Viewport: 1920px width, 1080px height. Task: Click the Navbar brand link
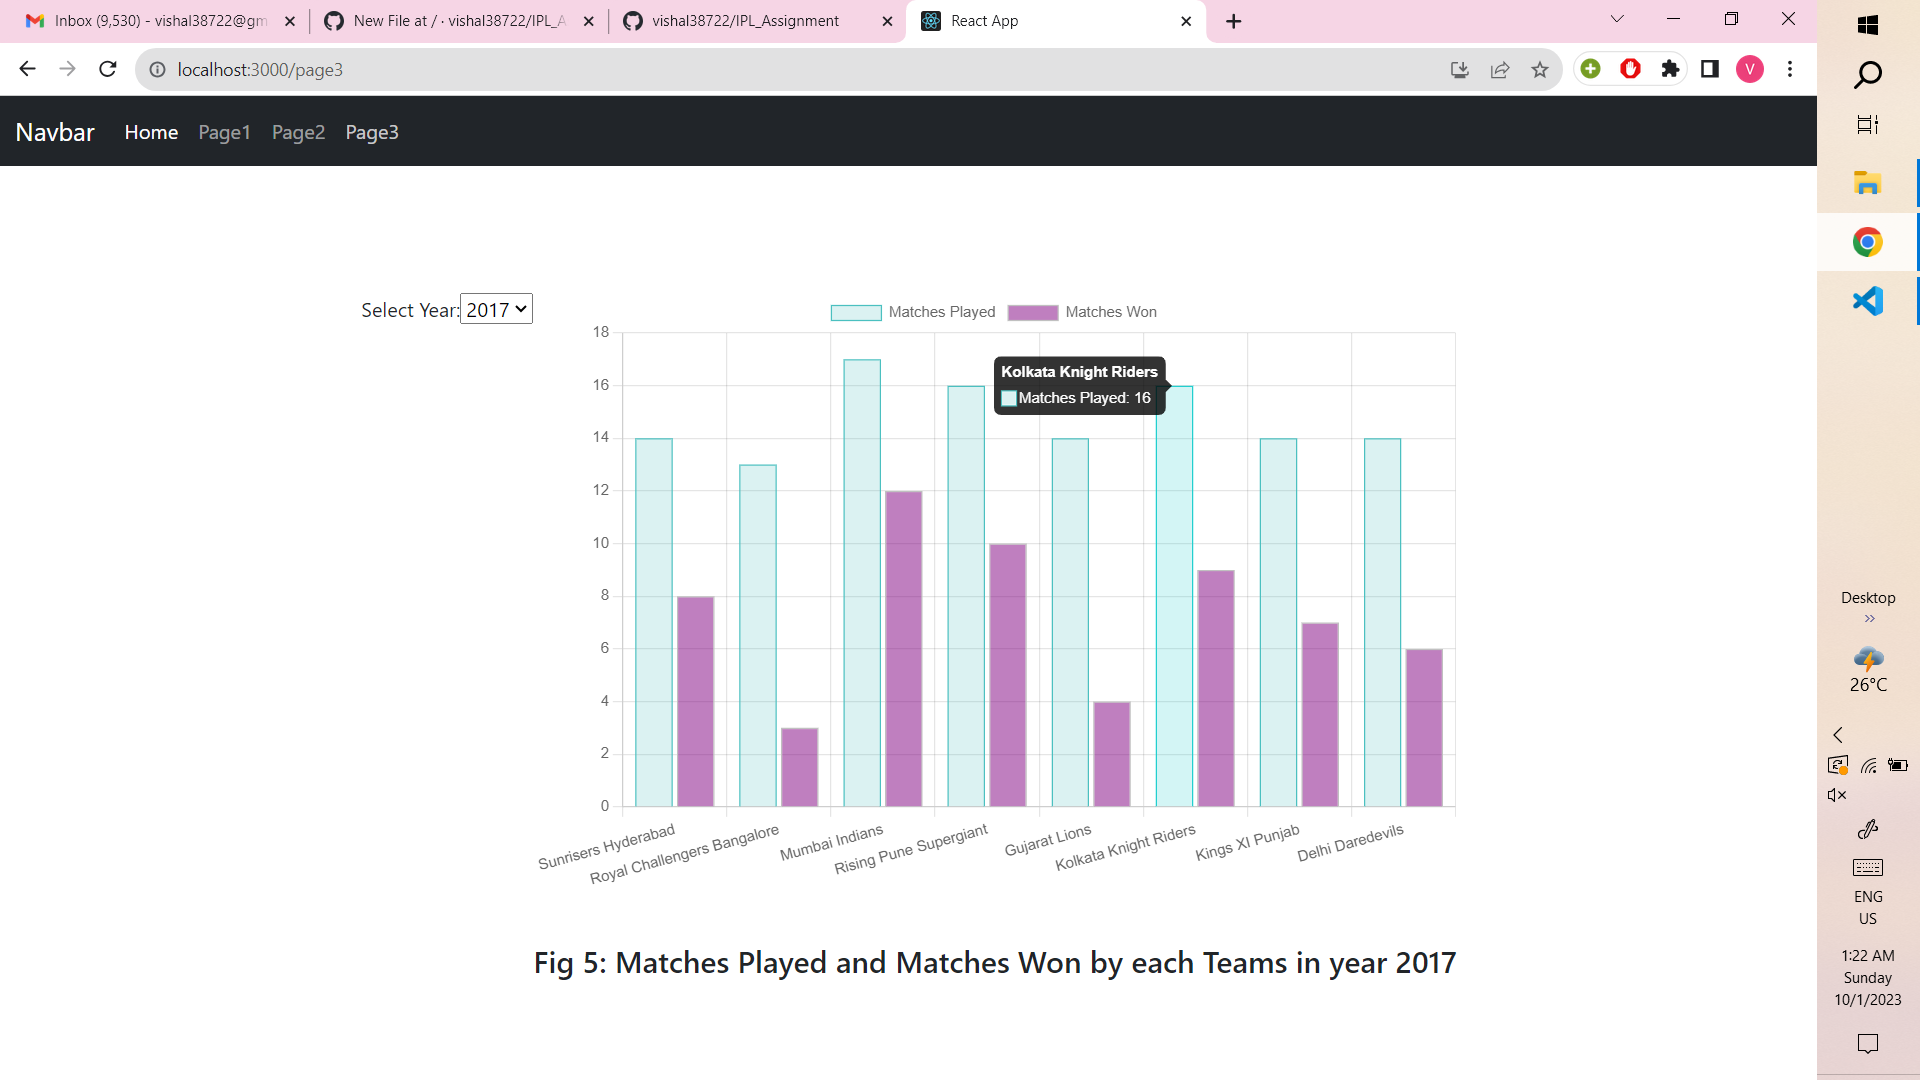tap(55, 132)
